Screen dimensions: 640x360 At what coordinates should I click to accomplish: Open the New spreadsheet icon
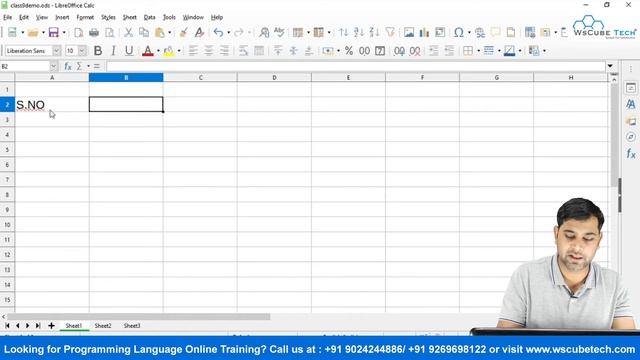12,32
